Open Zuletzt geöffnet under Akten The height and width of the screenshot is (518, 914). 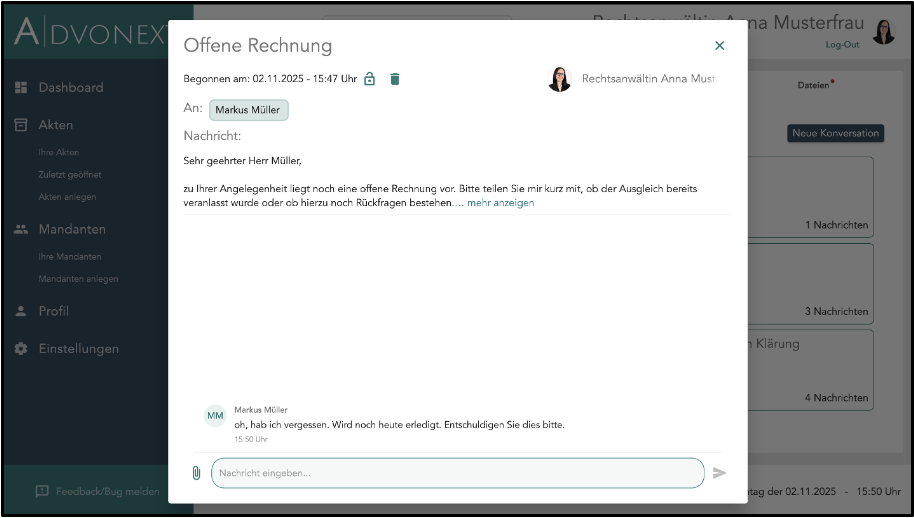[x=69, y=175]
